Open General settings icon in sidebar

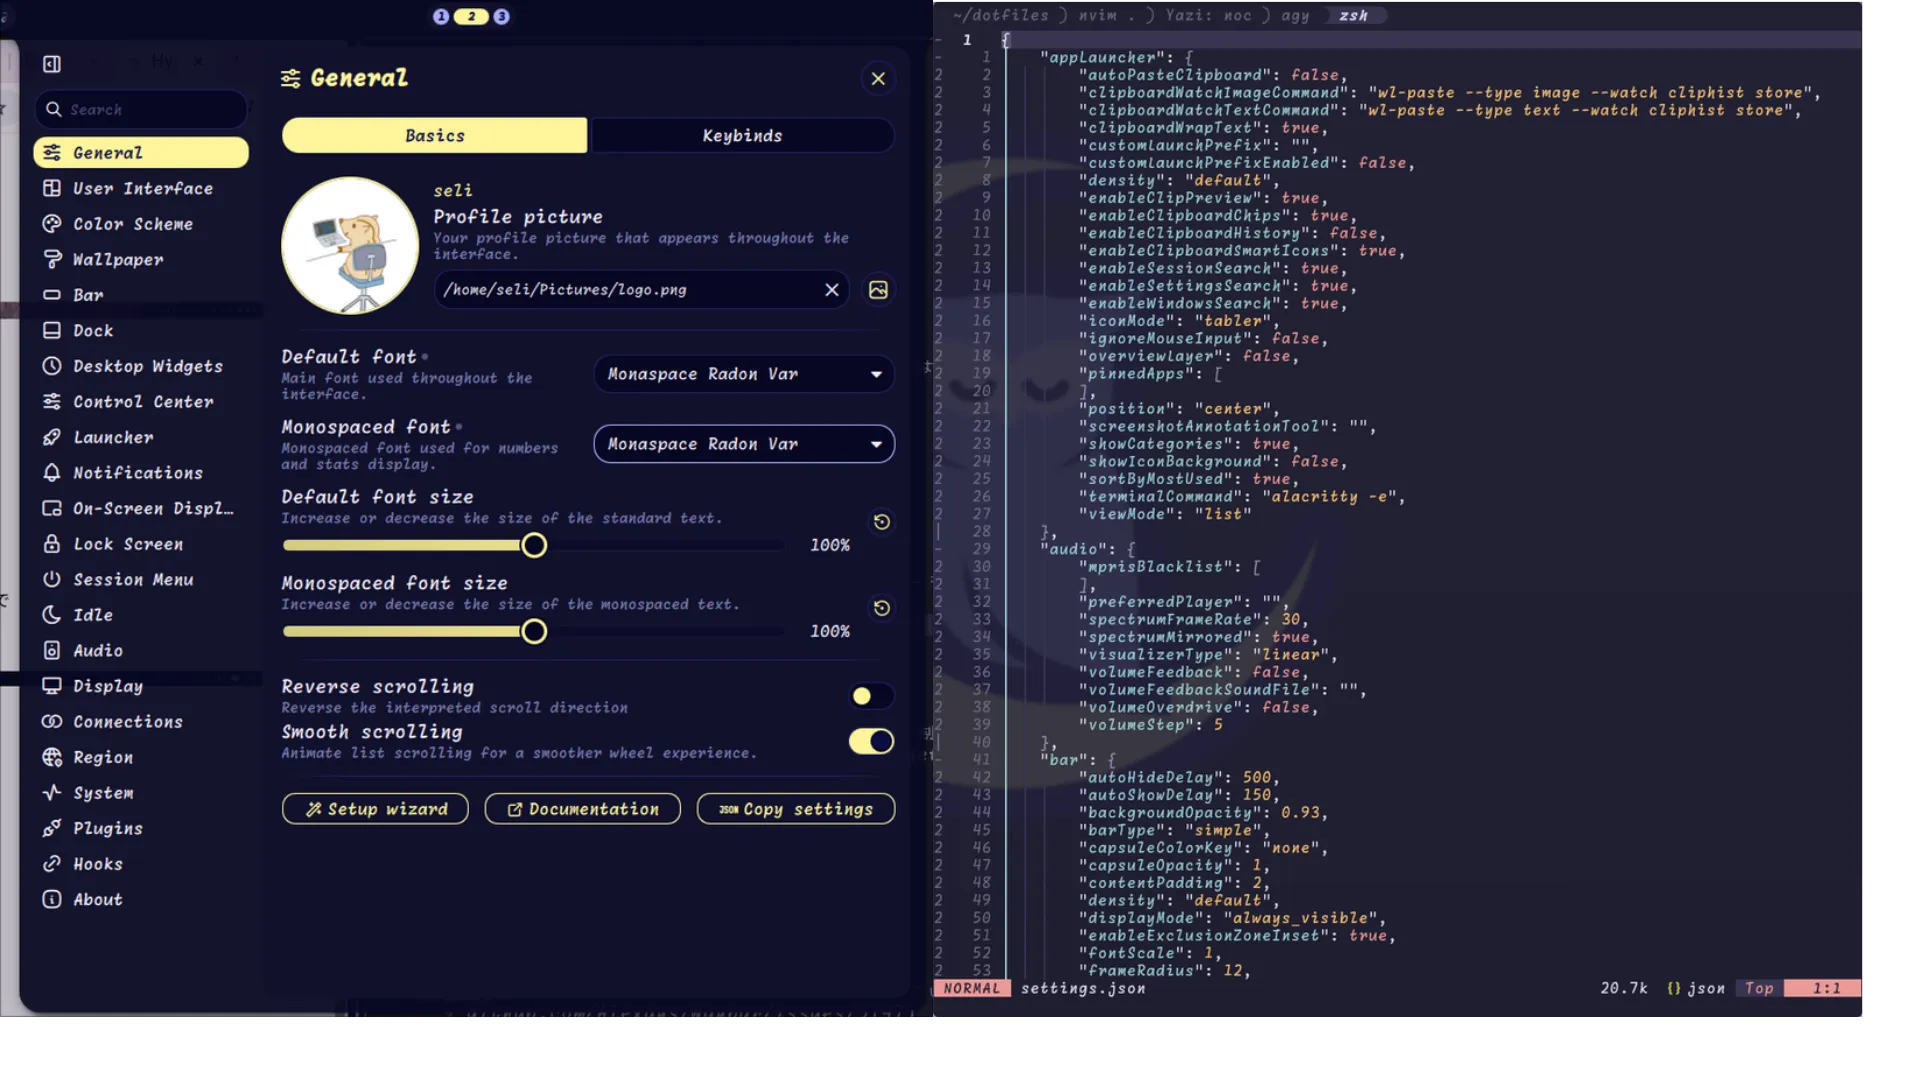point(52,152)
